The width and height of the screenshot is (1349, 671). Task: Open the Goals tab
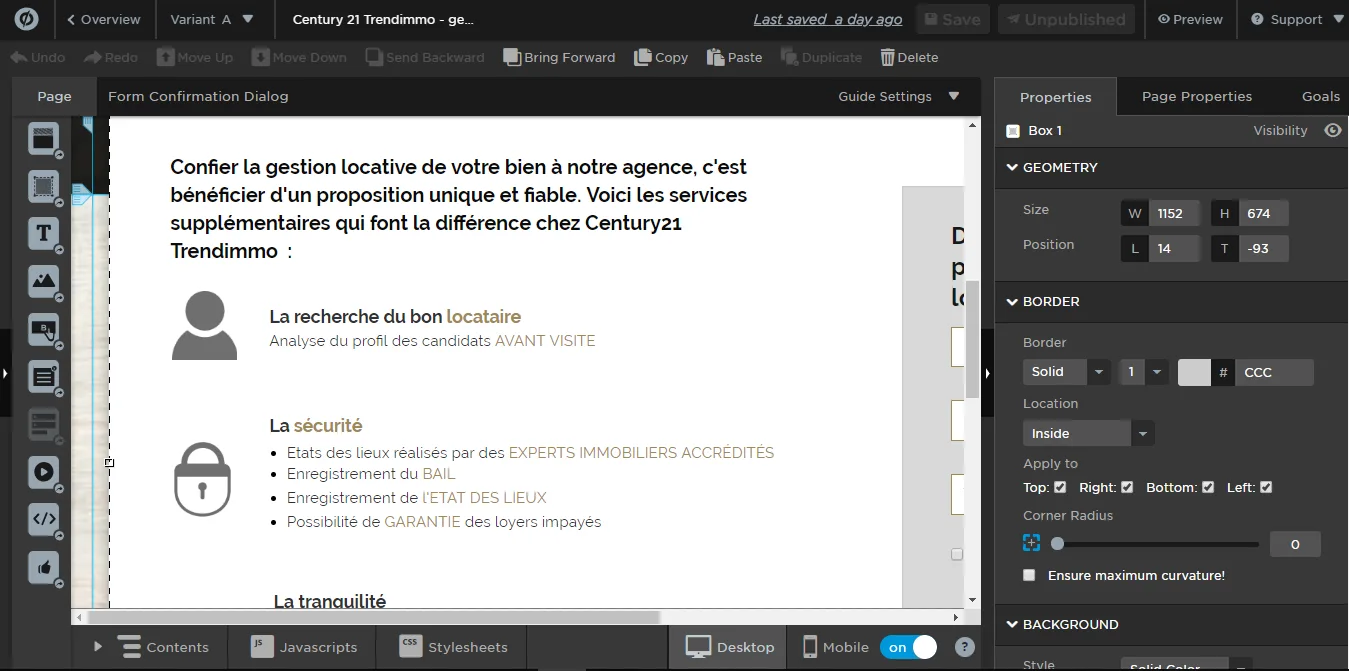tap(1320, 96)
